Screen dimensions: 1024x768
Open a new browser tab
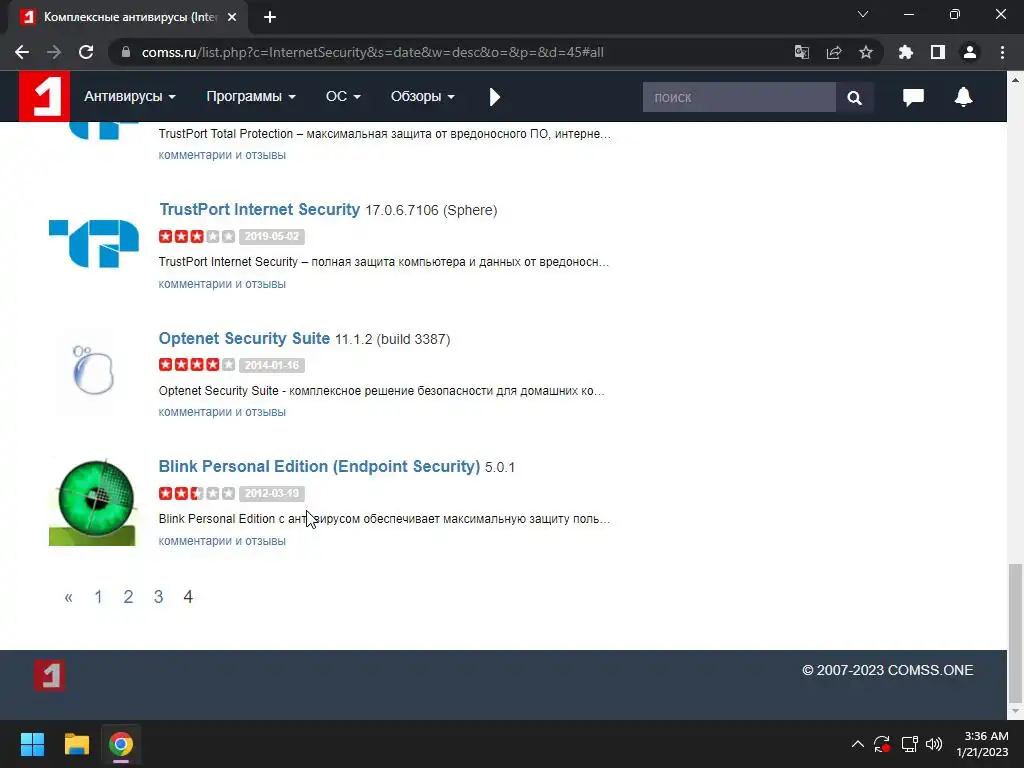pos(270,18)
